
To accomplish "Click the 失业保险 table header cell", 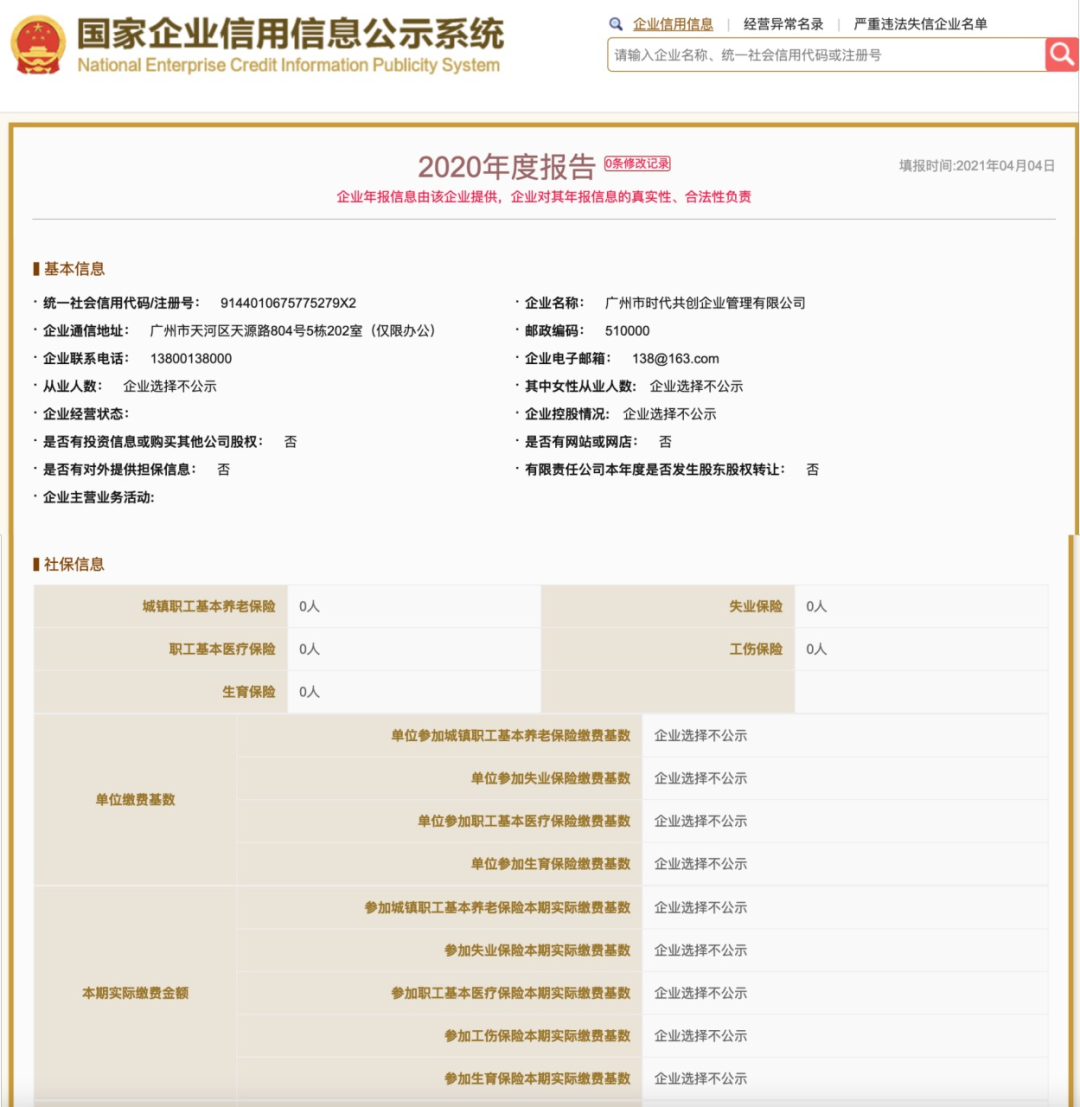I will (x=668, y=606).
